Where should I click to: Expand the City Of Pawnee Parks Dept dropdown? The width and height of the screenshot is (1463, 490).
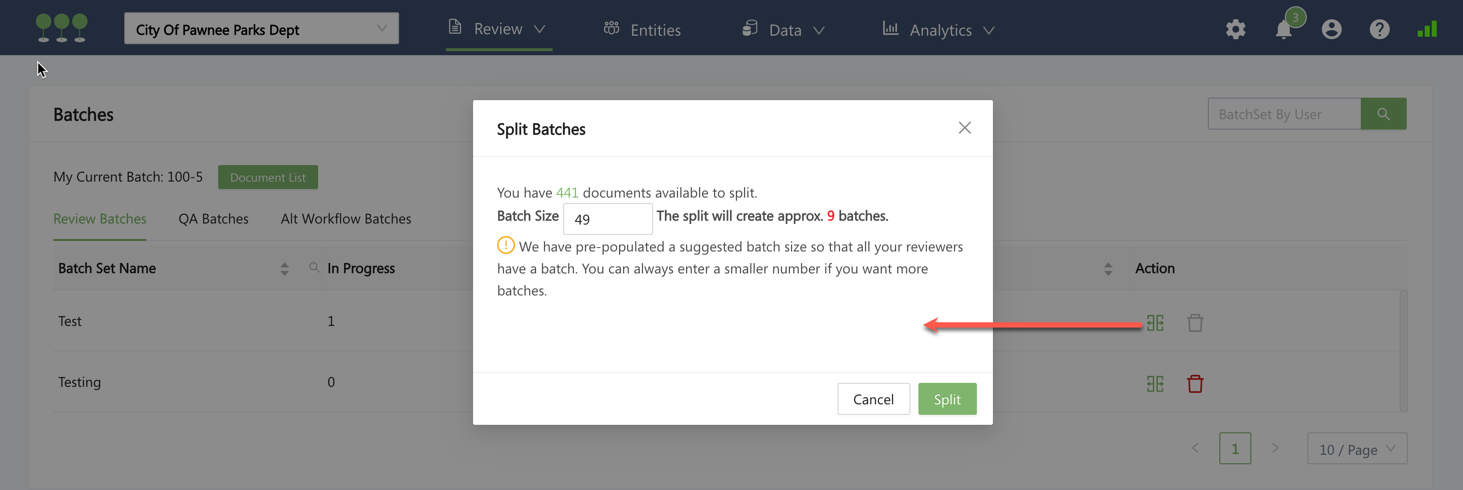261,29
